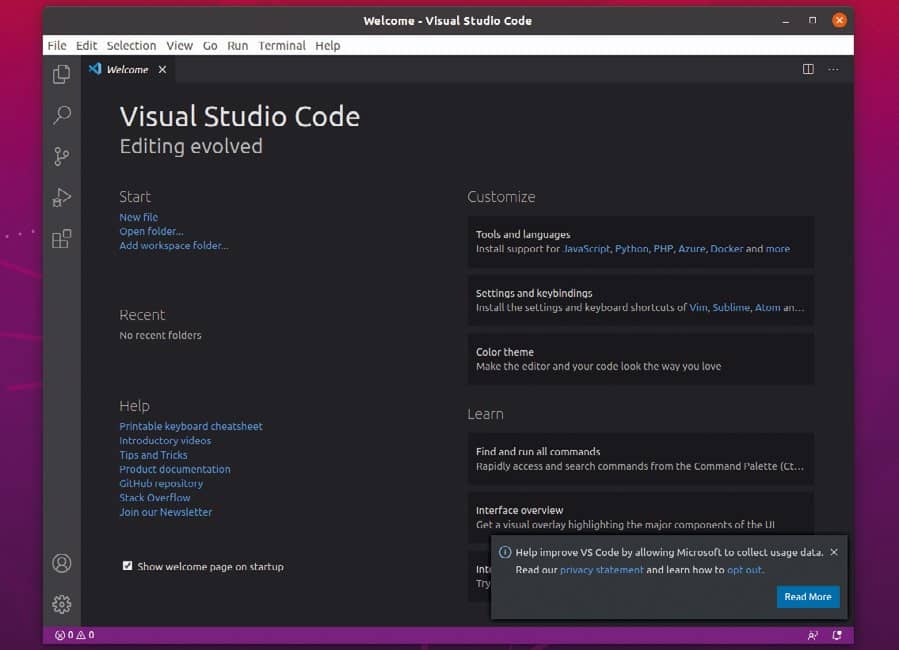
Task: Click the JavaScript language link
Action: click(x=587, y=249)
